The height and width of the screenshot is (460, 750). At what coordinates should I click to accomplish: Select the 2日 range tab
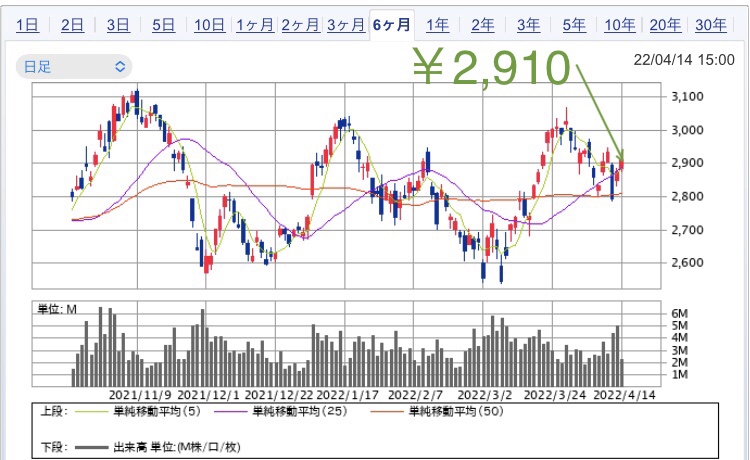click(72, 25)
